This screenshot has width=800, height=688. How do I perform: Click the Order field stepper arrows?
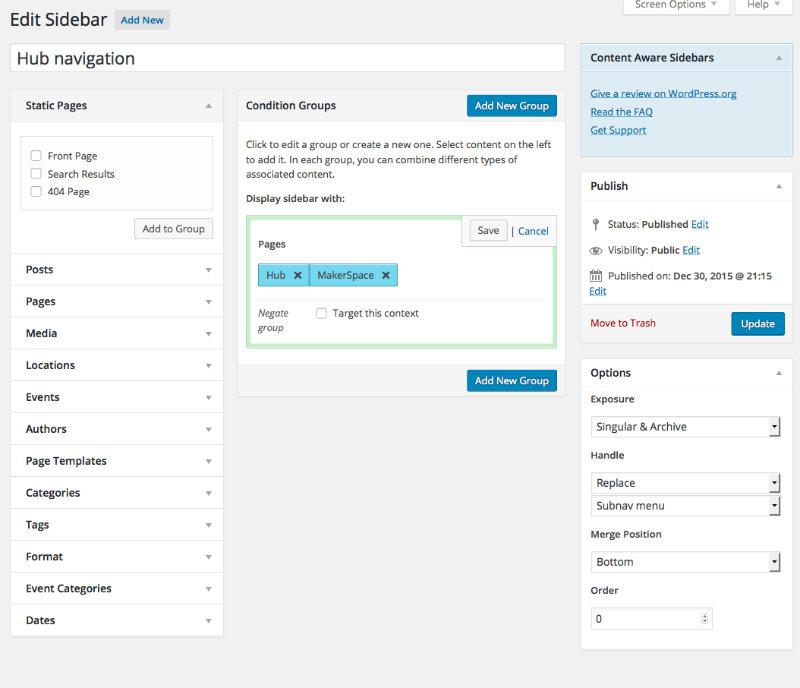(x=704, y=619)
